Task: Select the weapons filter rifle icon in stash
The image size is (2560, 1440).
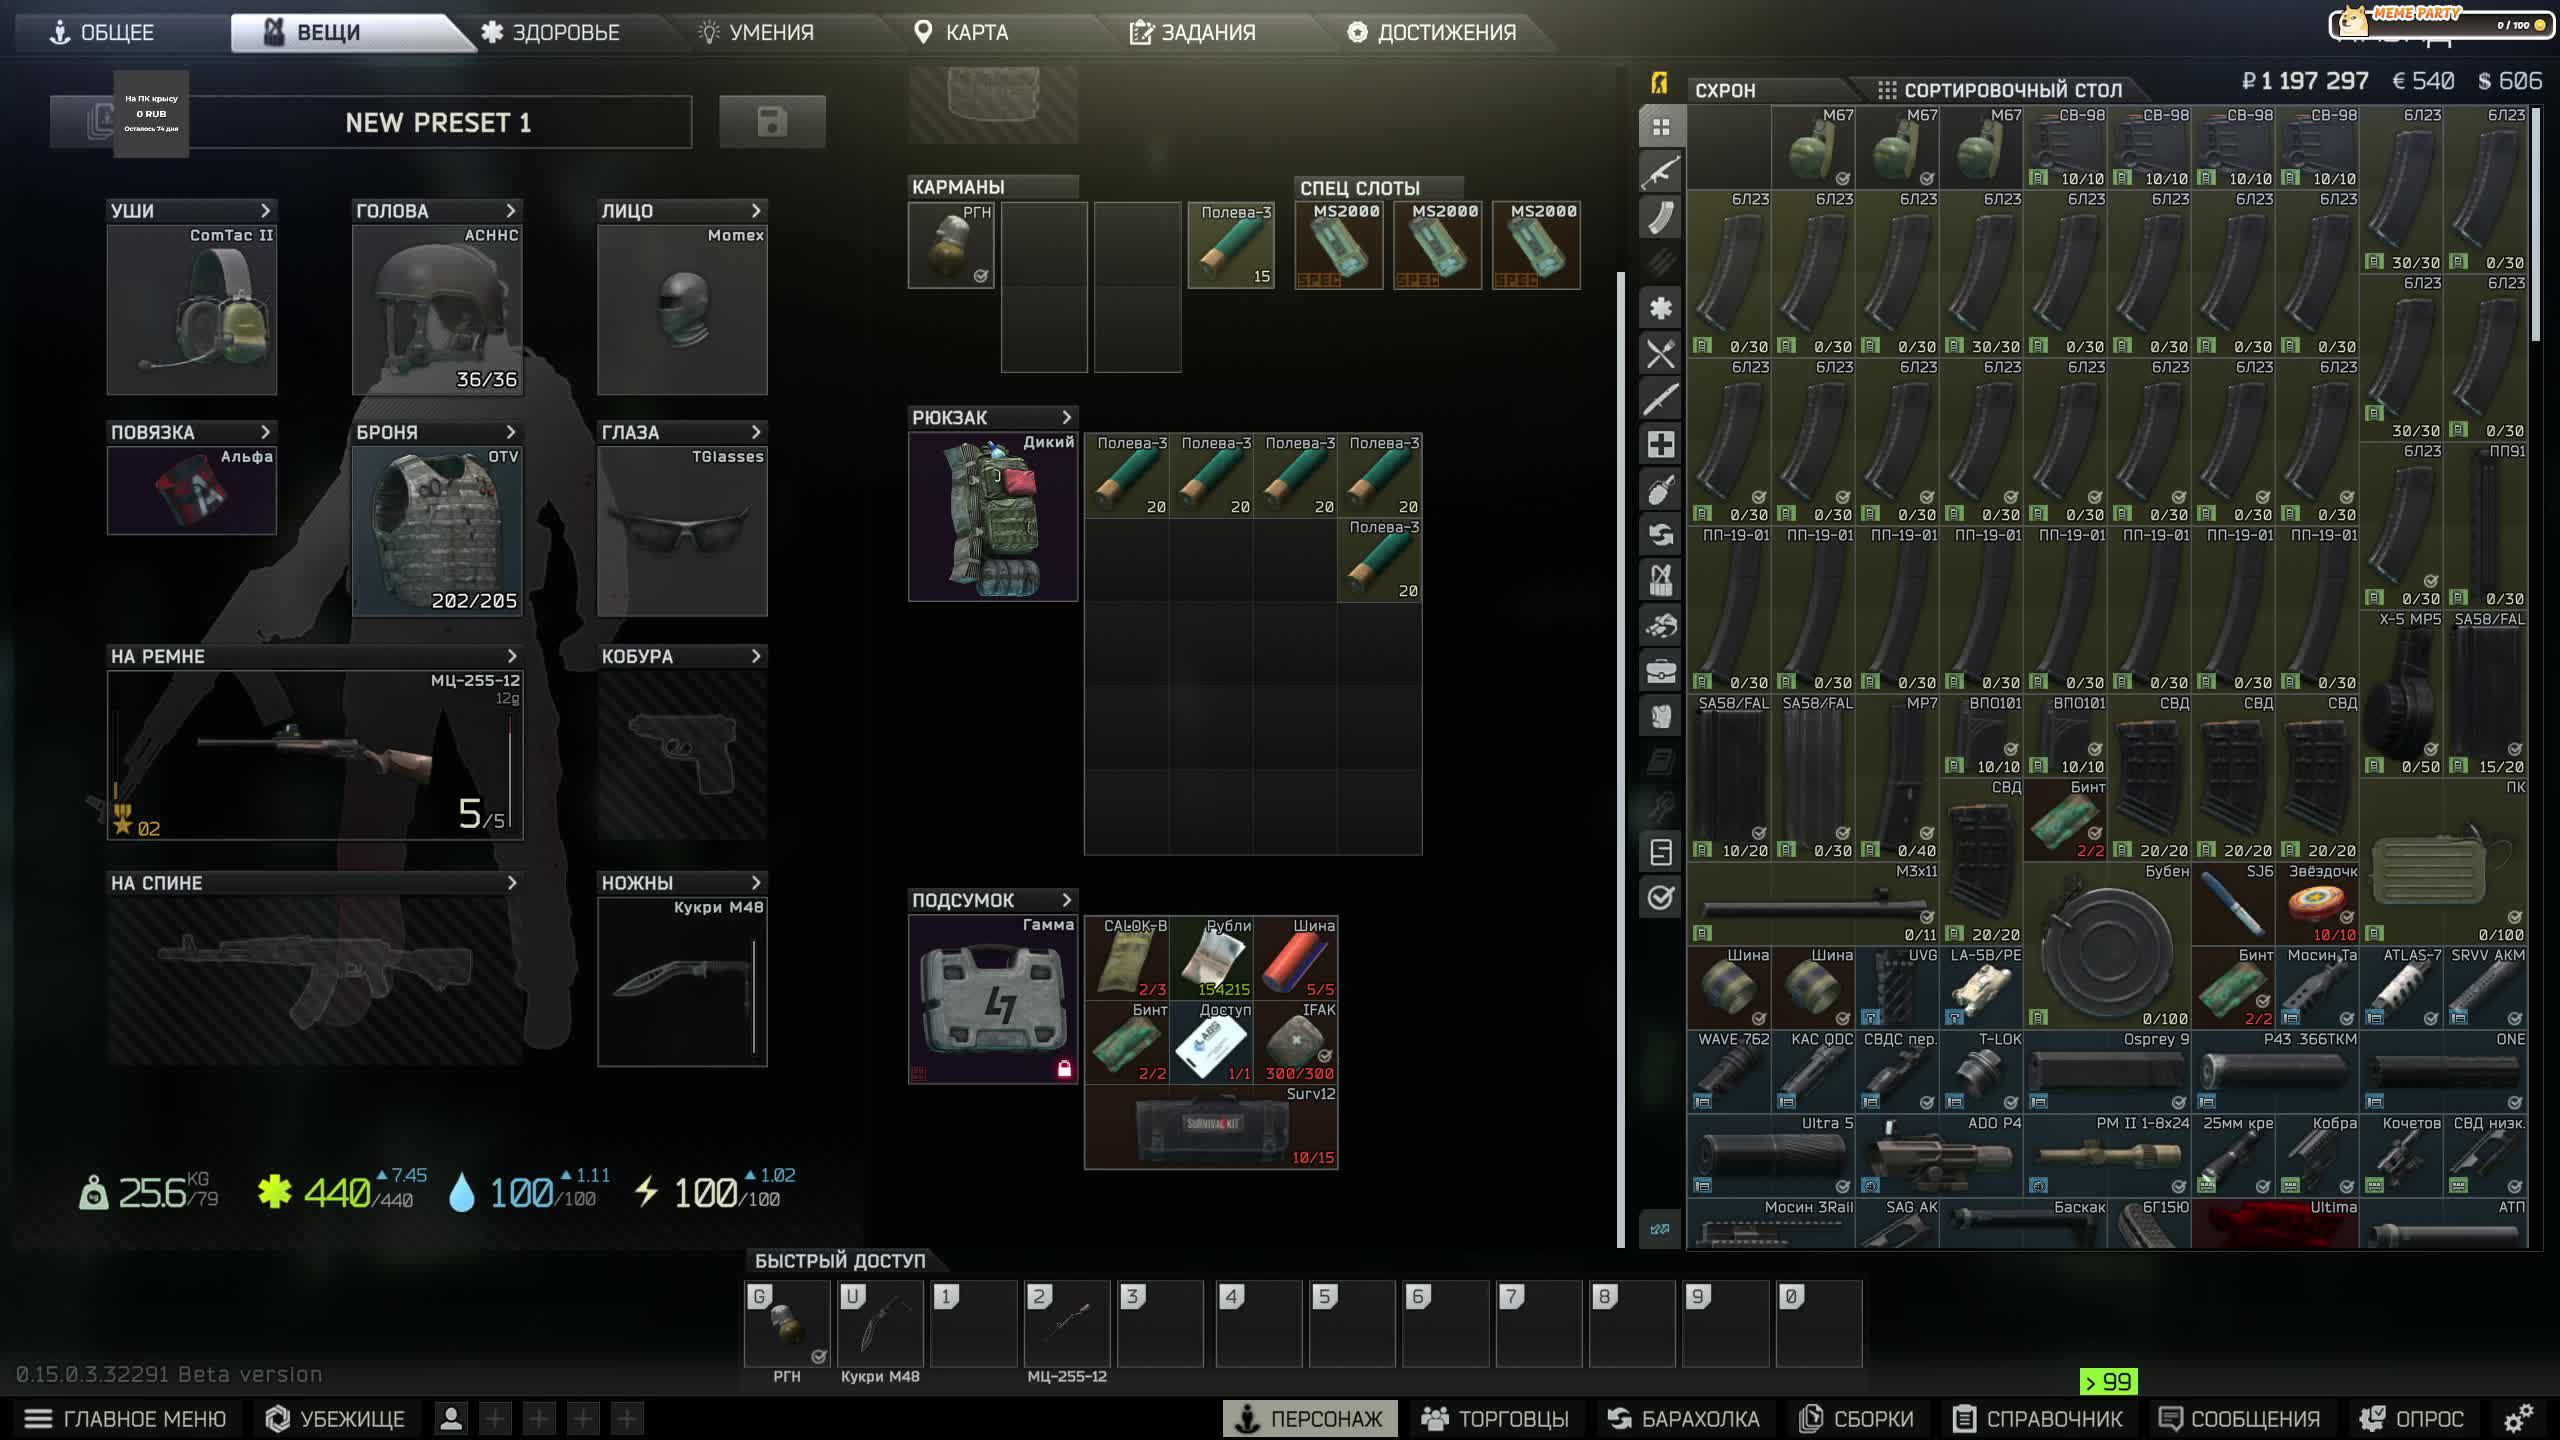Action: coord(1660,172)
